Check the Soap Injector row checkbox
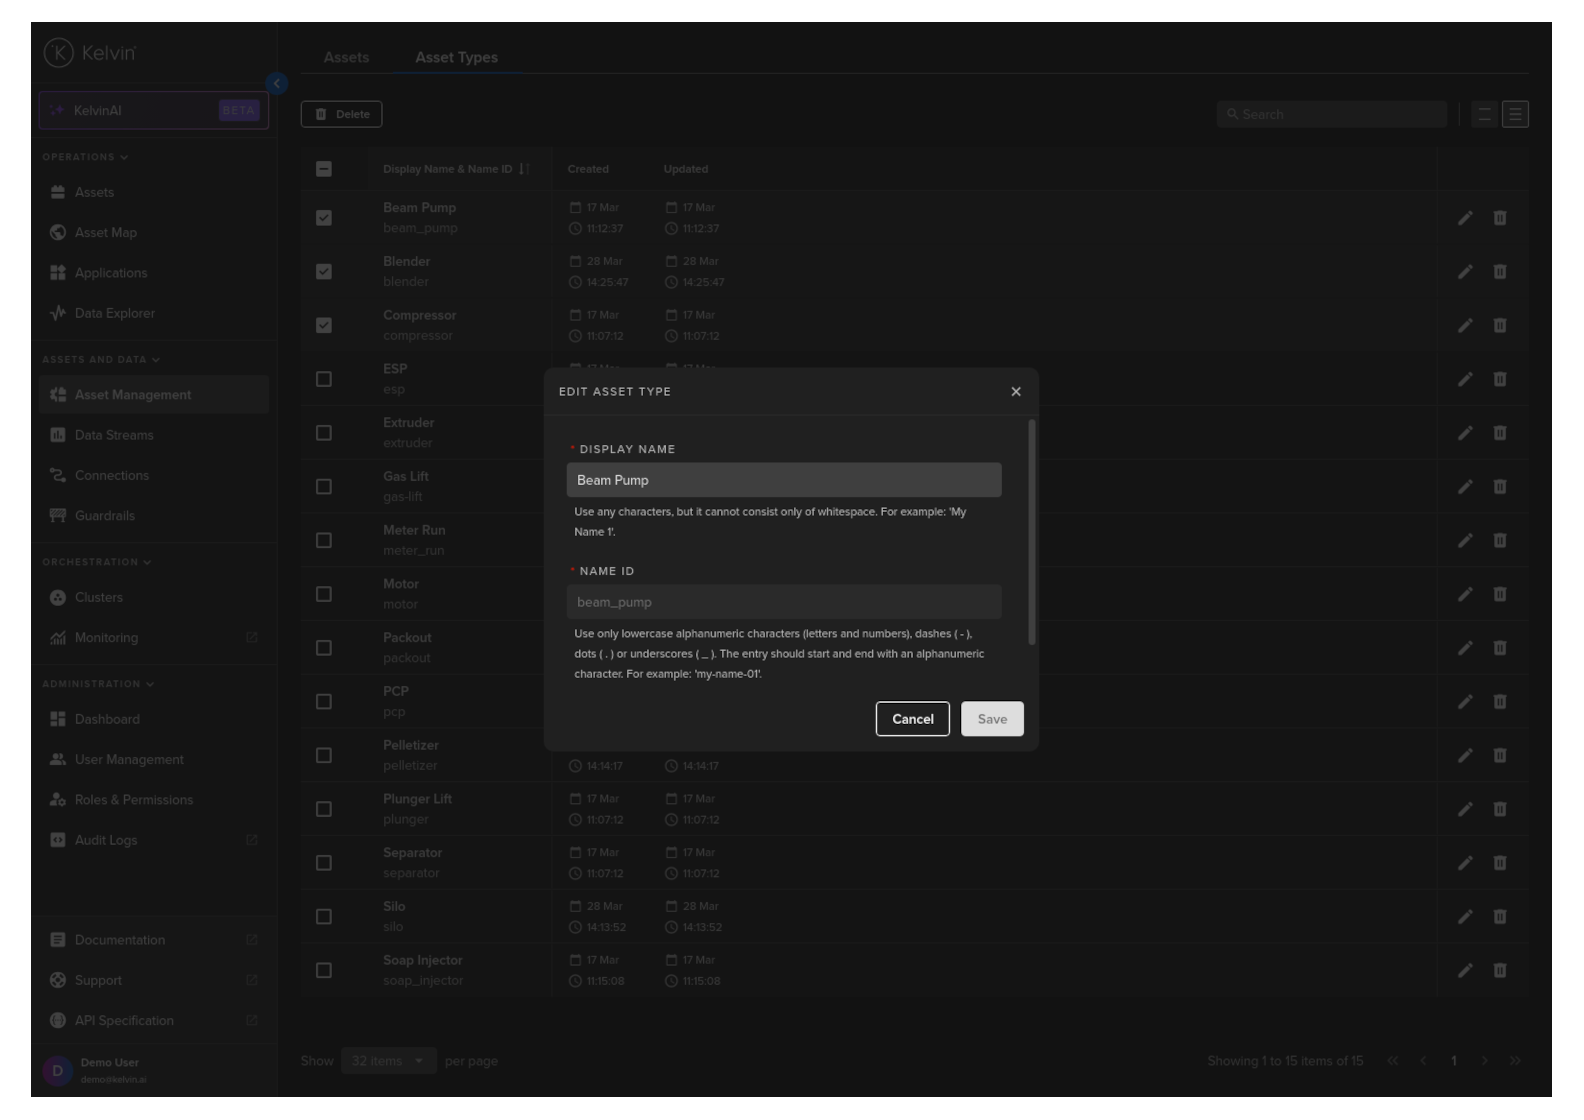 coord(324,971)
